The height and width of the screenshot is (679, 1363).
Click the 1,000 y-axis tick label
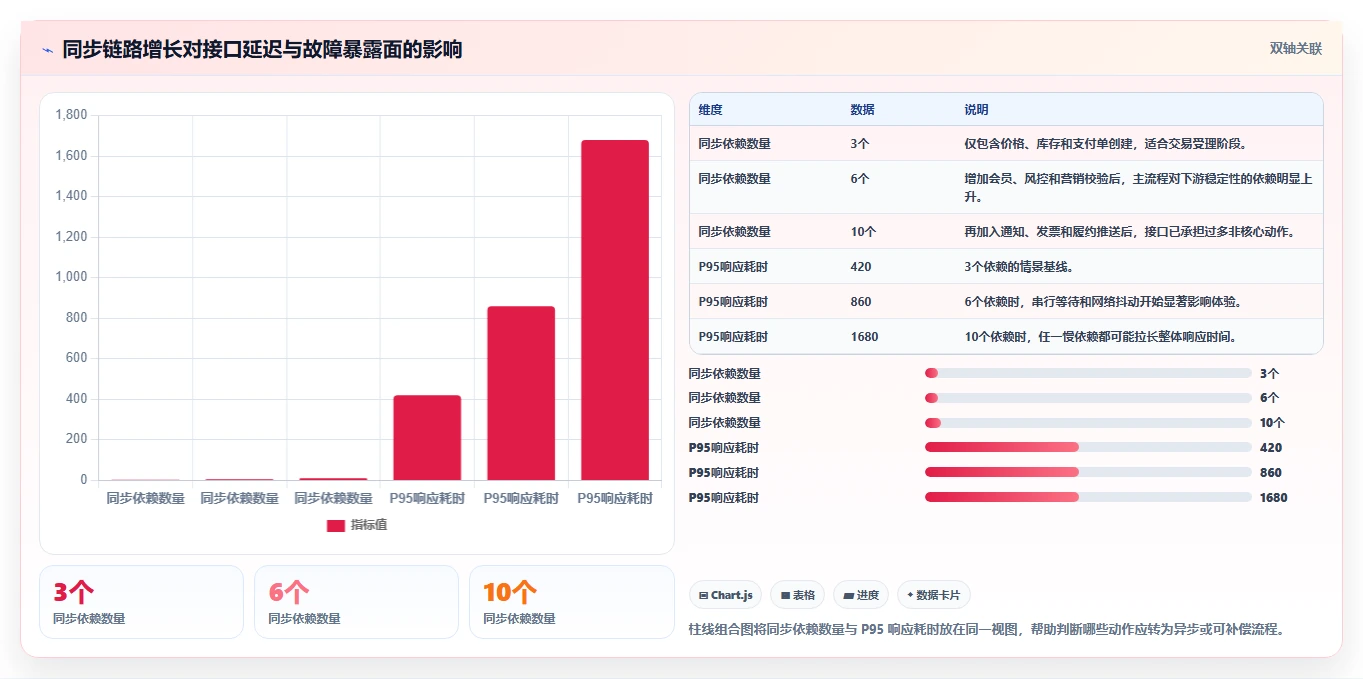tap(71, 277)
